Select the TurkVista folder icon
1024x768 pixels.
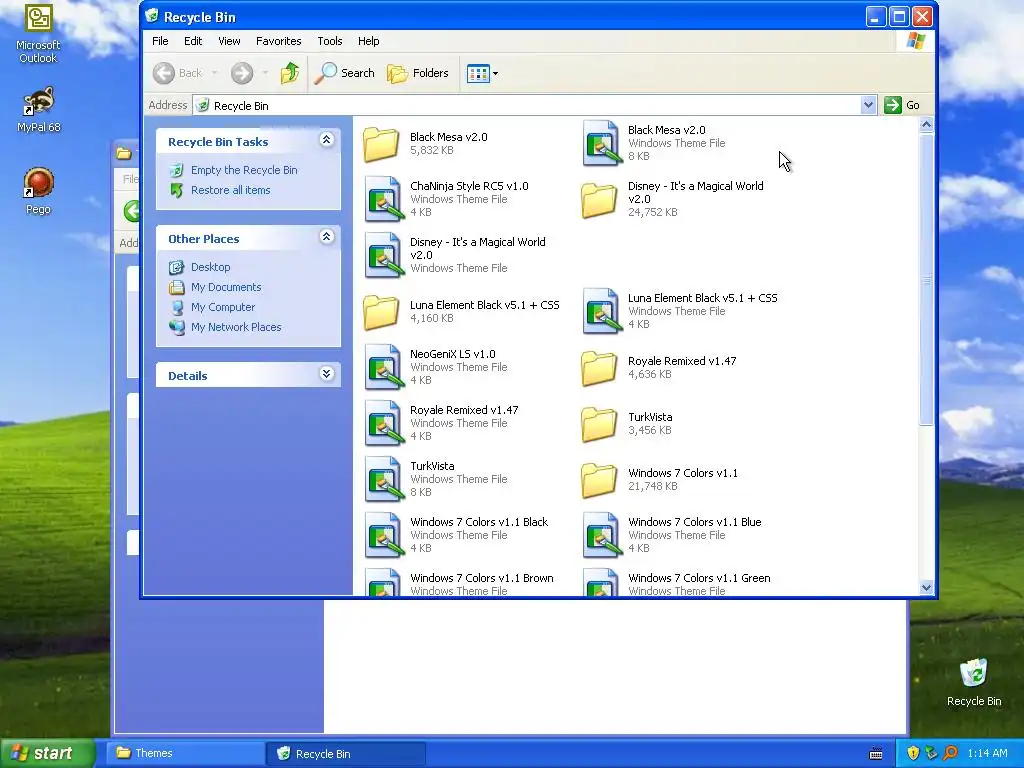click(x=599, y=423)
